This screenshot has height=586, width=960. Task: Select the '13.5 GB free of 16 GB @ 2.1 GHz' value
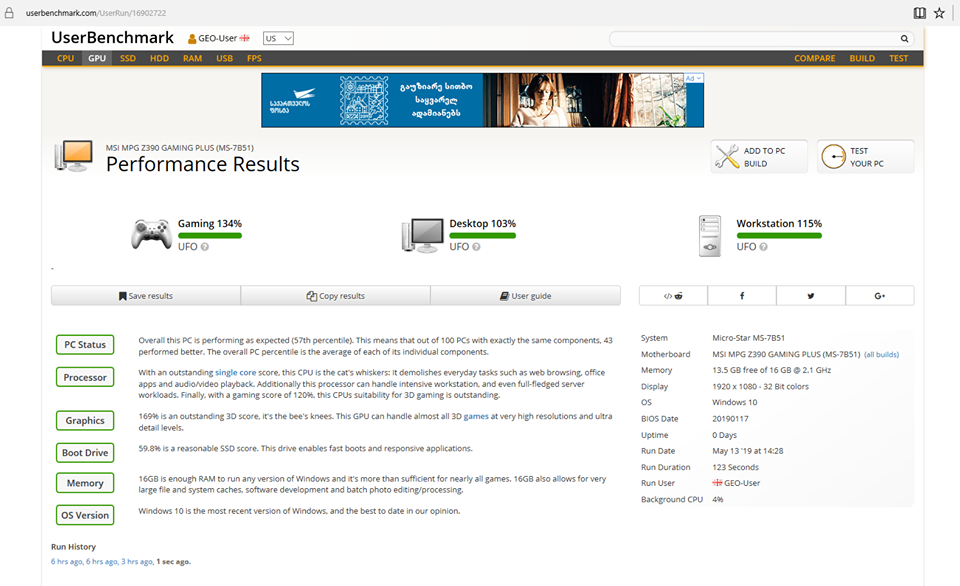point(771,370)
